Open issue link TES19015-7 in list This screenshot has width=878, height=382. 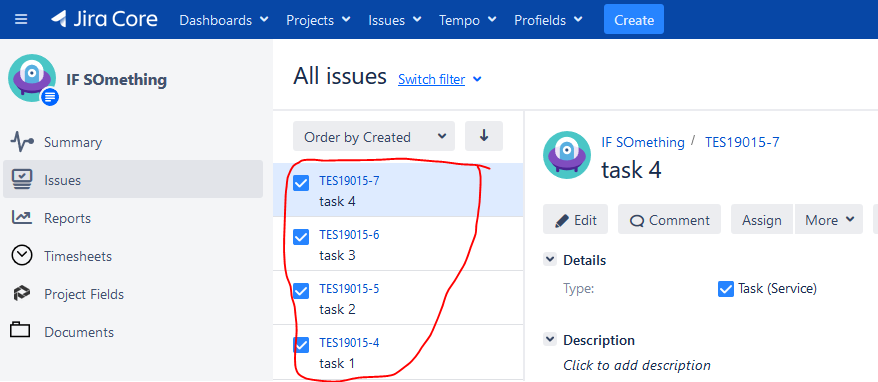[x=349, y=181]
